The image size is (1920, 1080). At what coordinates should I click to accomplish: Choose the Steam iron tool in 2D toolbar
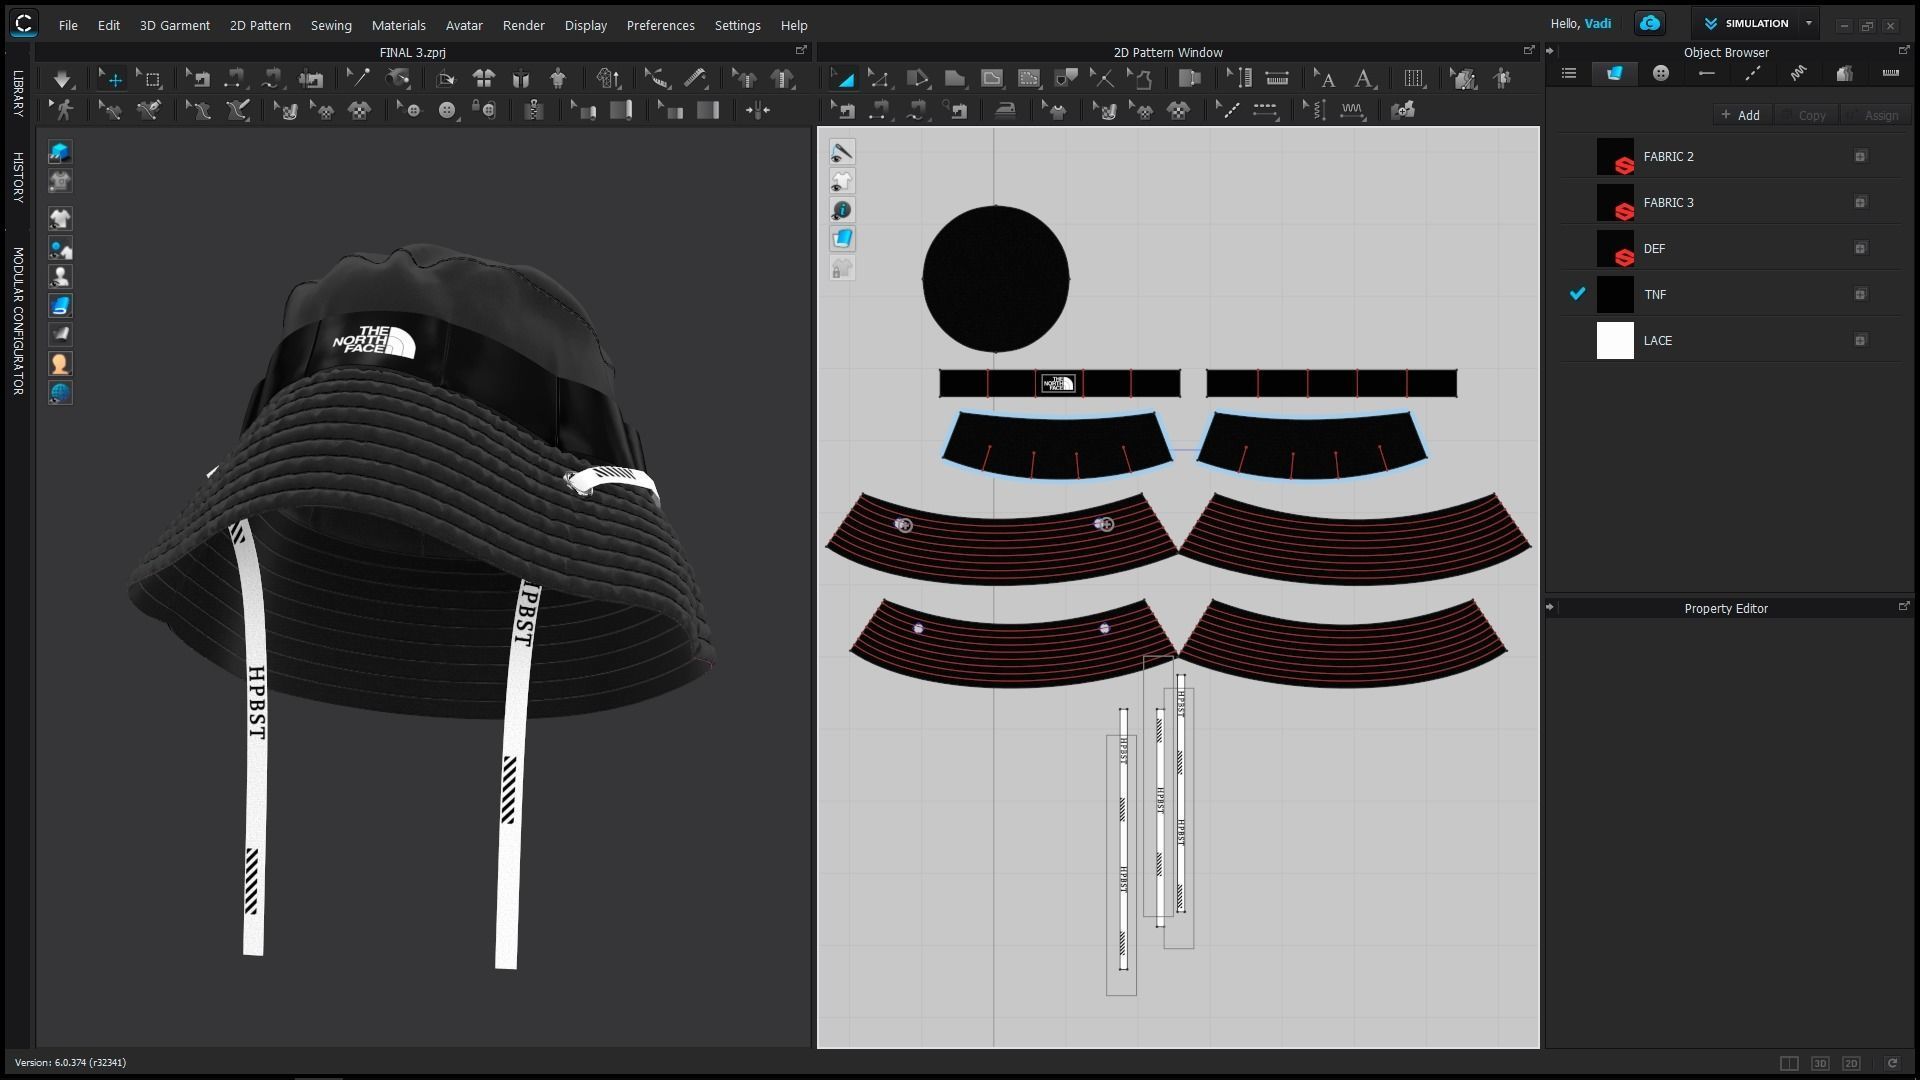point(1005,110)
